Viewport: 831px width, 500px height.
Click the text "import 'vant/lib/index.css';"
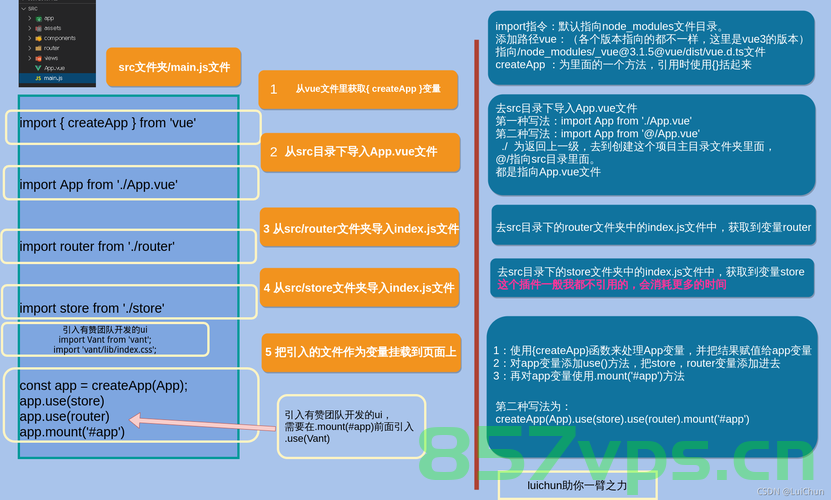pos(105,350)
